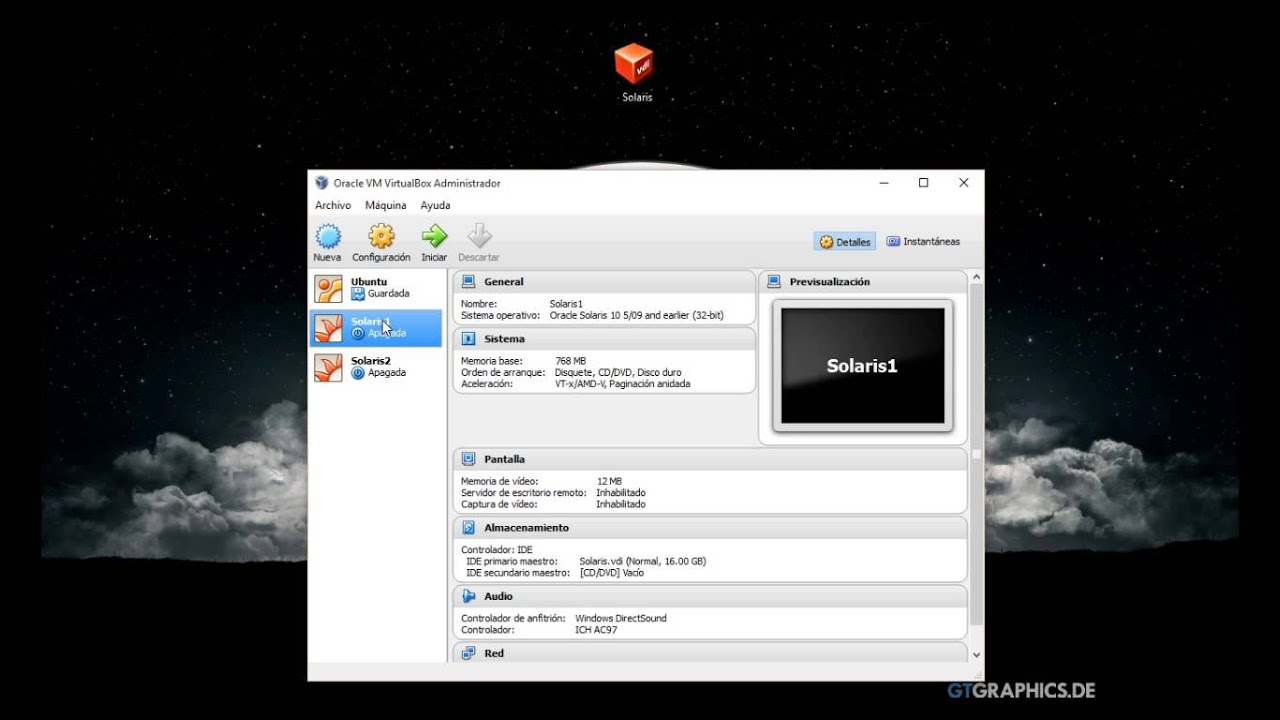This screenshot has width=1280, height=720.
Task: Open the Ayuda menu
Action: click(x=435, y=205)
